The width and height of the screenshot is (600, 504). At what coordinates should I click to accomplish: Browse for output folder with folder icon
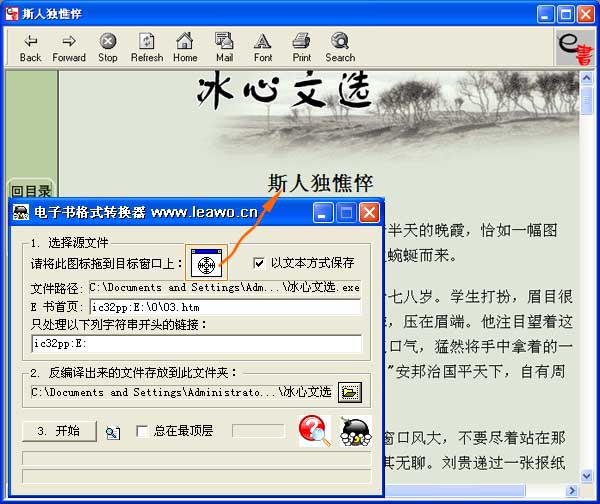[x=349, y=392]
